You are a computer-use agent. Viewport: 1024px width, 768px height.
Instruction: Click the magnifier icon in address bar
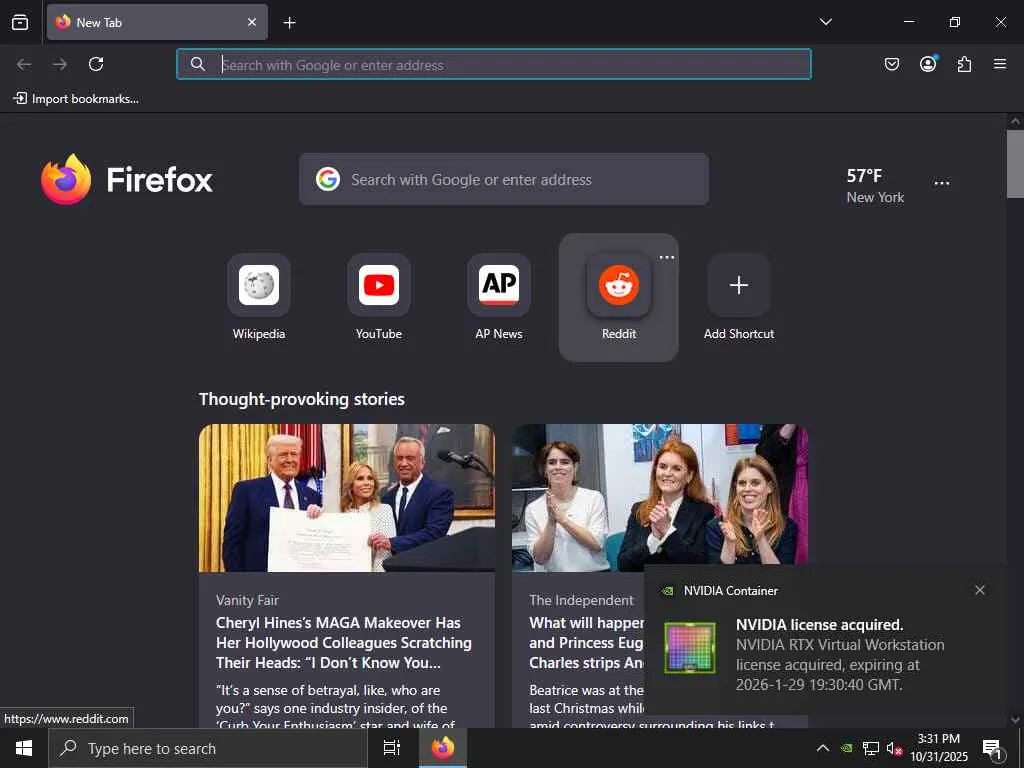pyautogui.click(x=197, y=64)
